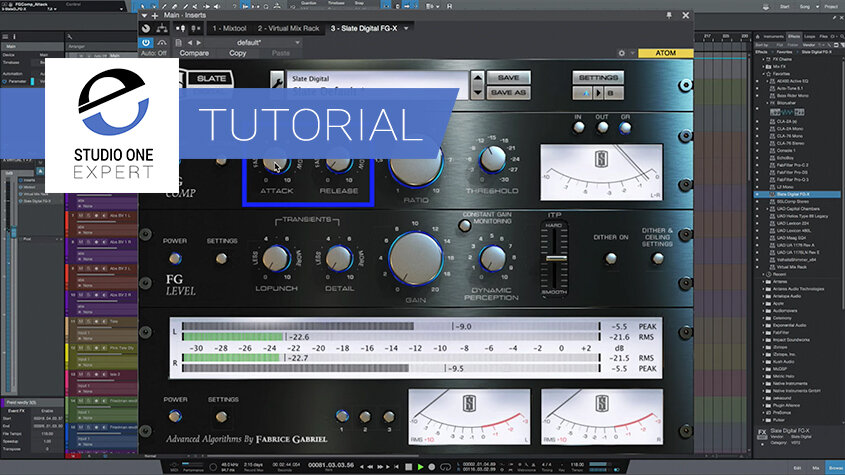The width and height of the screenshot is (845, 475).
Task: Click the transport play button
Action: click(420, 466)
